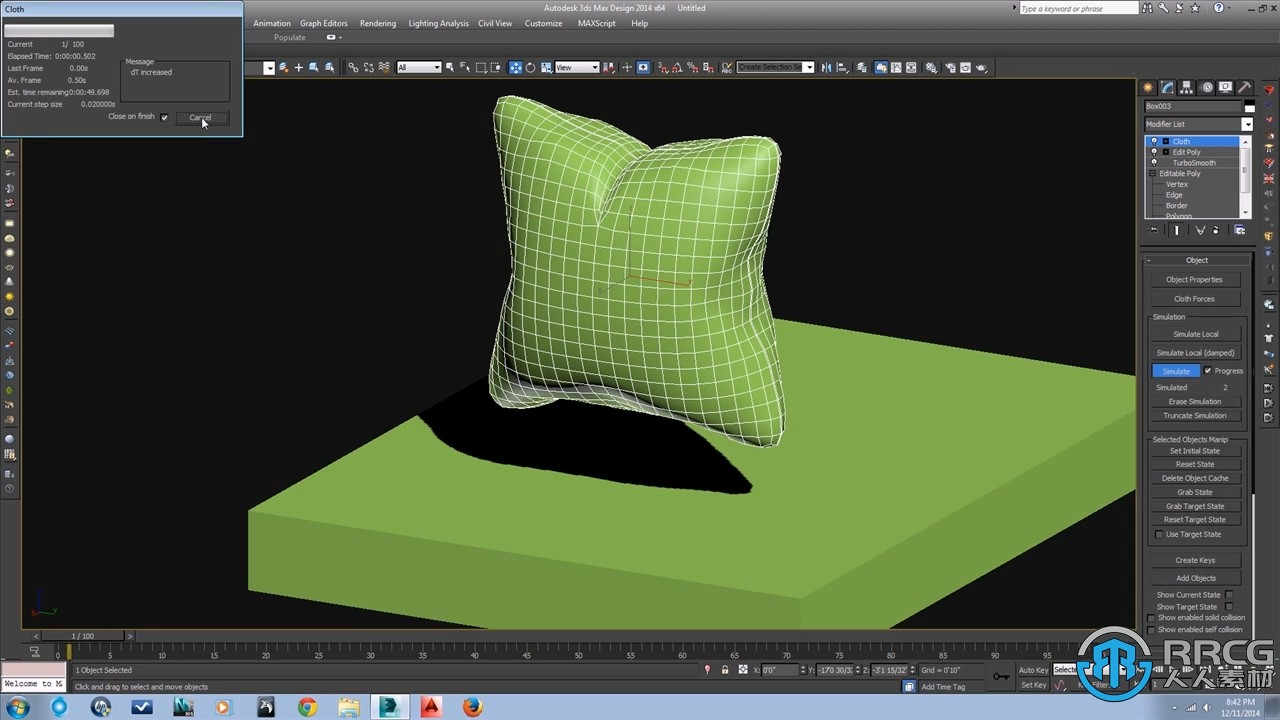Image resolution: width=1280 pixels, height=720 pixels.
Task: Click the Object Properties button
Action: 1194,280
